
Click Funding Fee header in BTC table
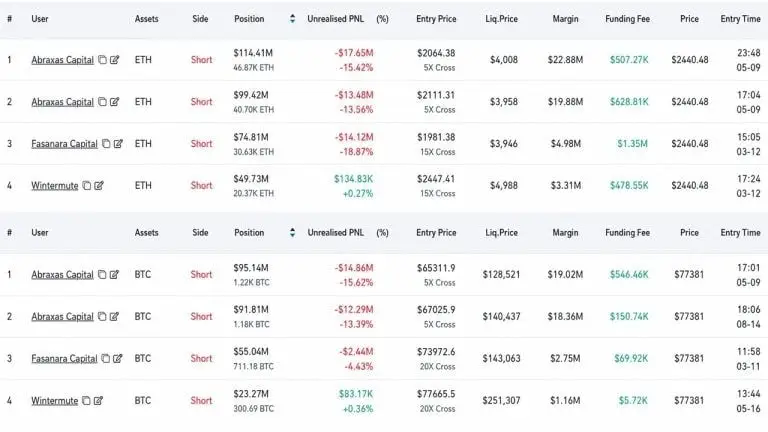coord(627,233)
